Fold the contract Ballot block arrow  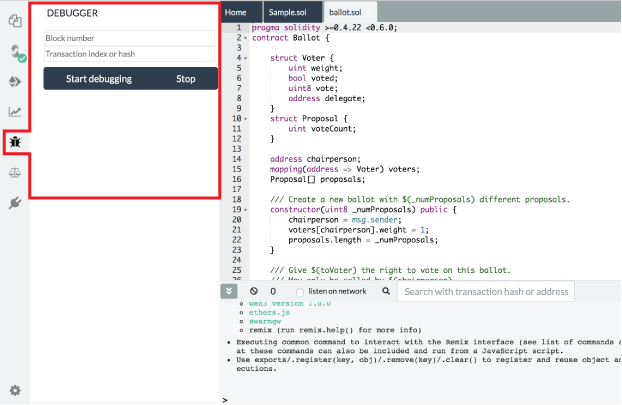click(x=246, y=38)
